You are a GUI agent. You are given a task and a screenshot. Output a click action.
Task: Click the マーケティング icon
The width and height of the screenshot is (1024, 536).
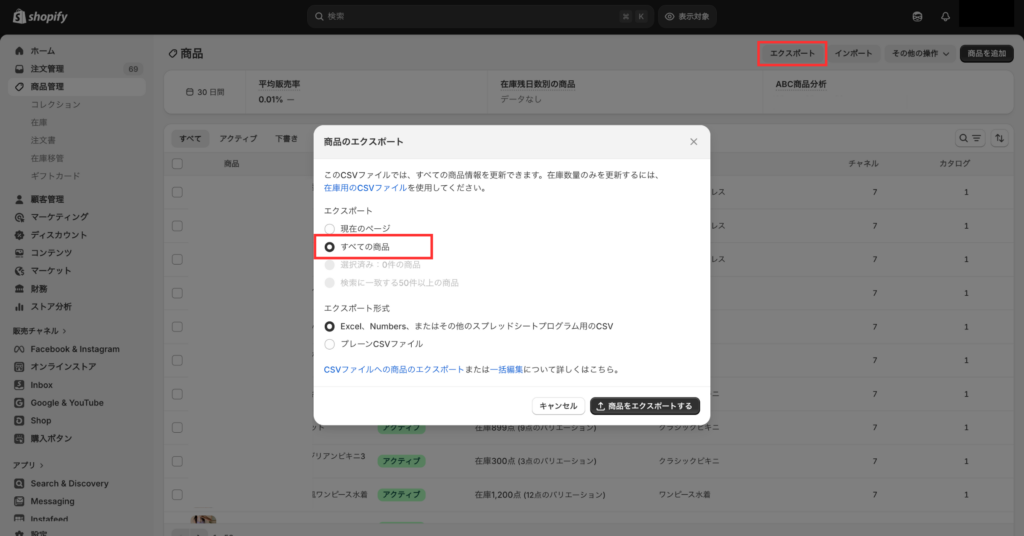point(19,217)
